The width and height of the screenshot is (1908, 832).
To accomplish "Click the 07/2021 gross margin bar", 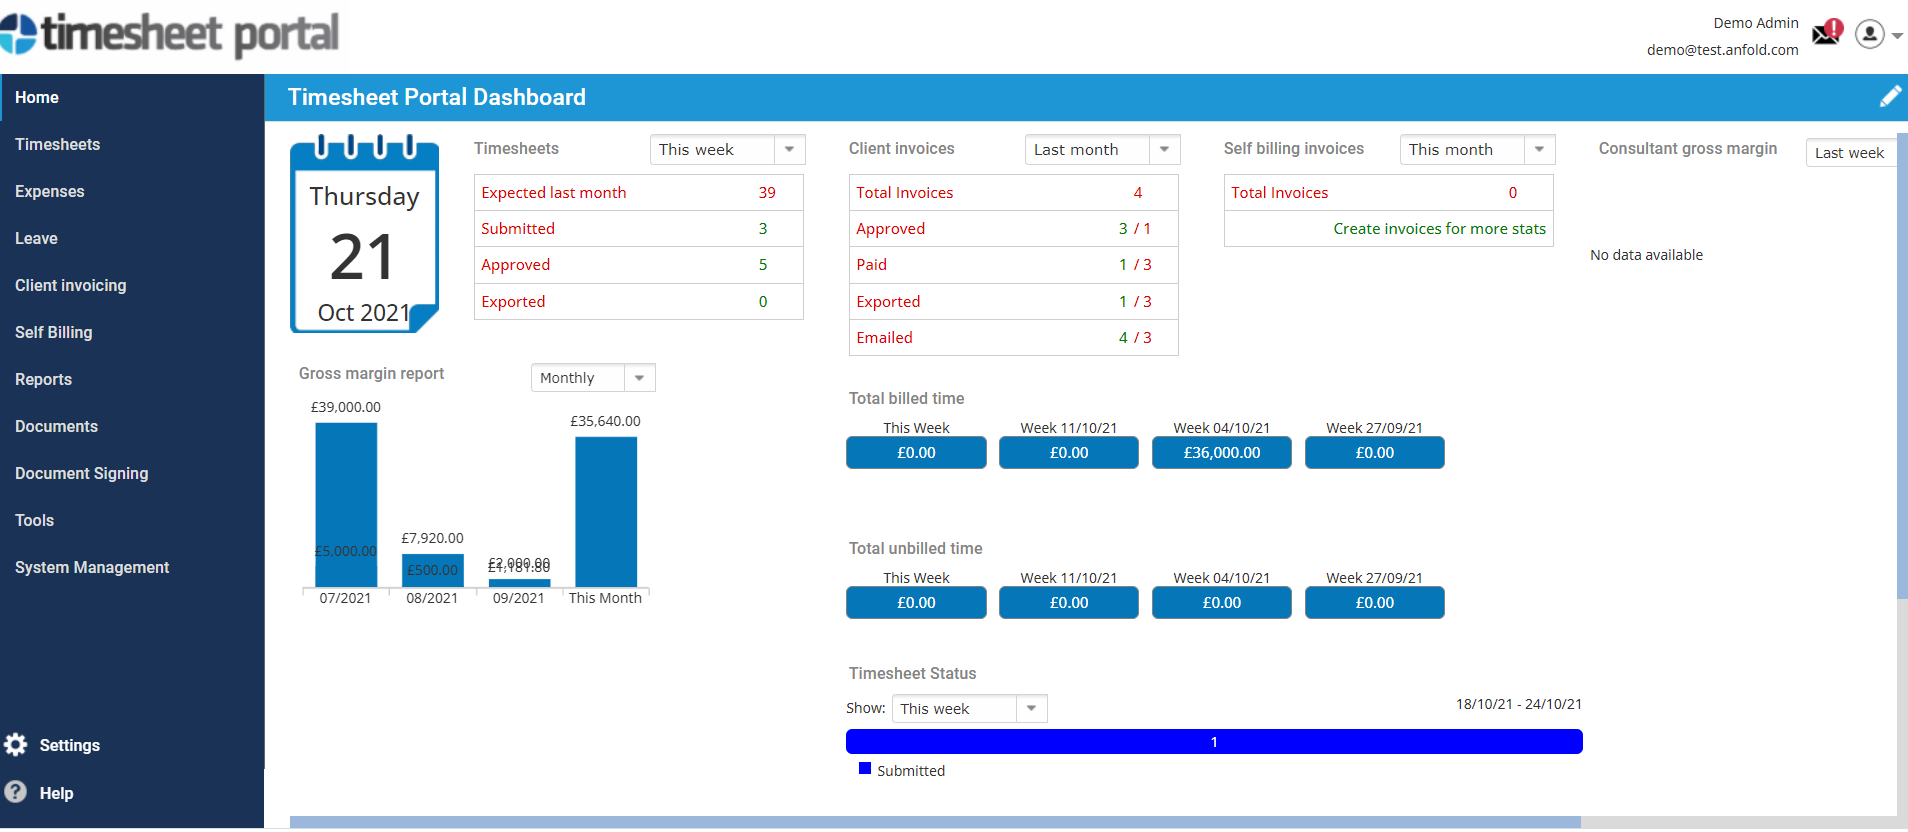I will click(x=346, y=504).
